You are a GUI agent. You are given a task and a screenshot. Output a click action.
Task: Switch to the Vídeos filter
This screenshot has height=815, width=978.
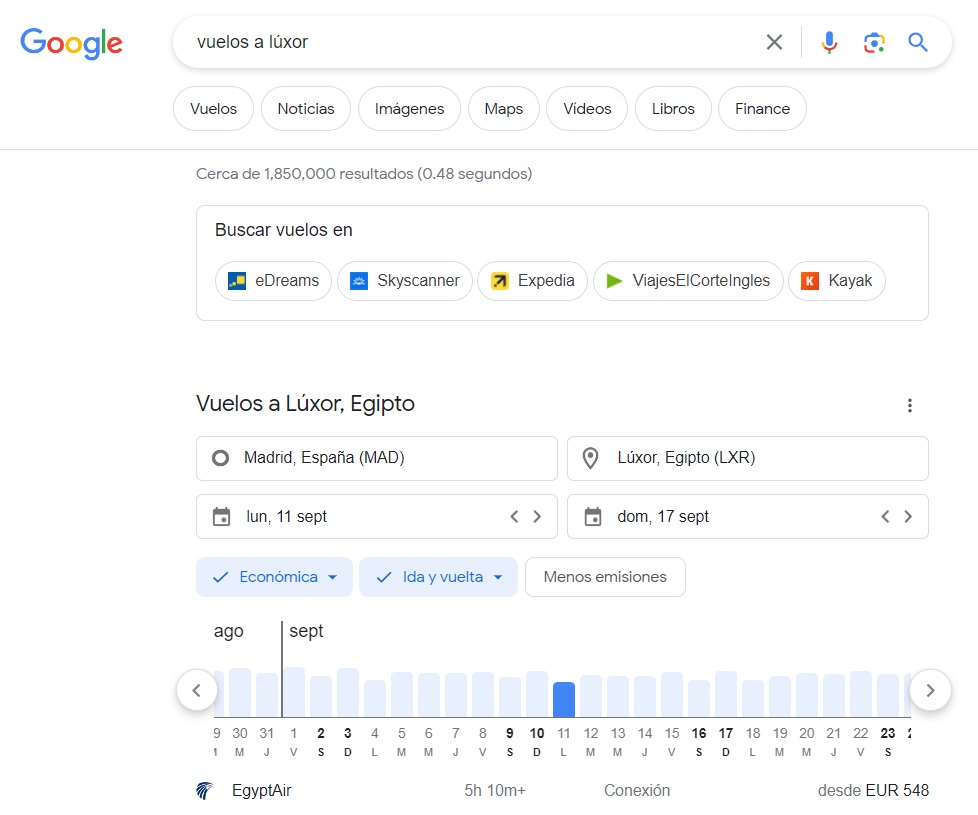[587, 109]
